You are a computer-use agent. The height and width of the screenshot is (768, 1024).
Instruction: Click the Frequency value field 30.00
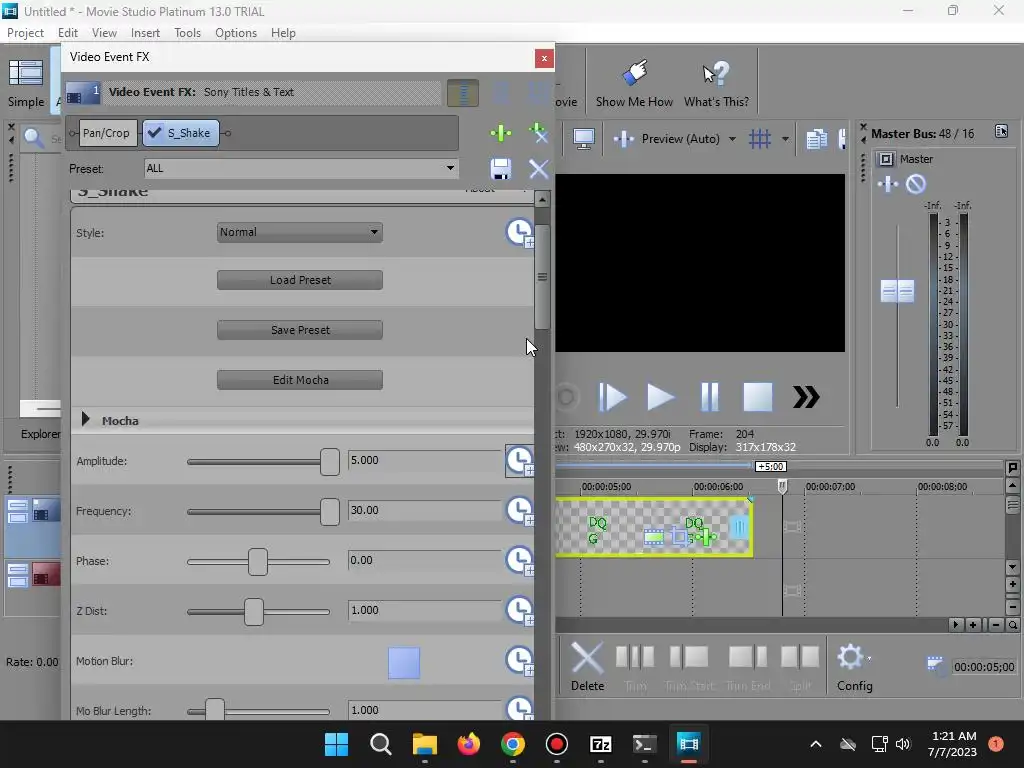tap(424, 511)
